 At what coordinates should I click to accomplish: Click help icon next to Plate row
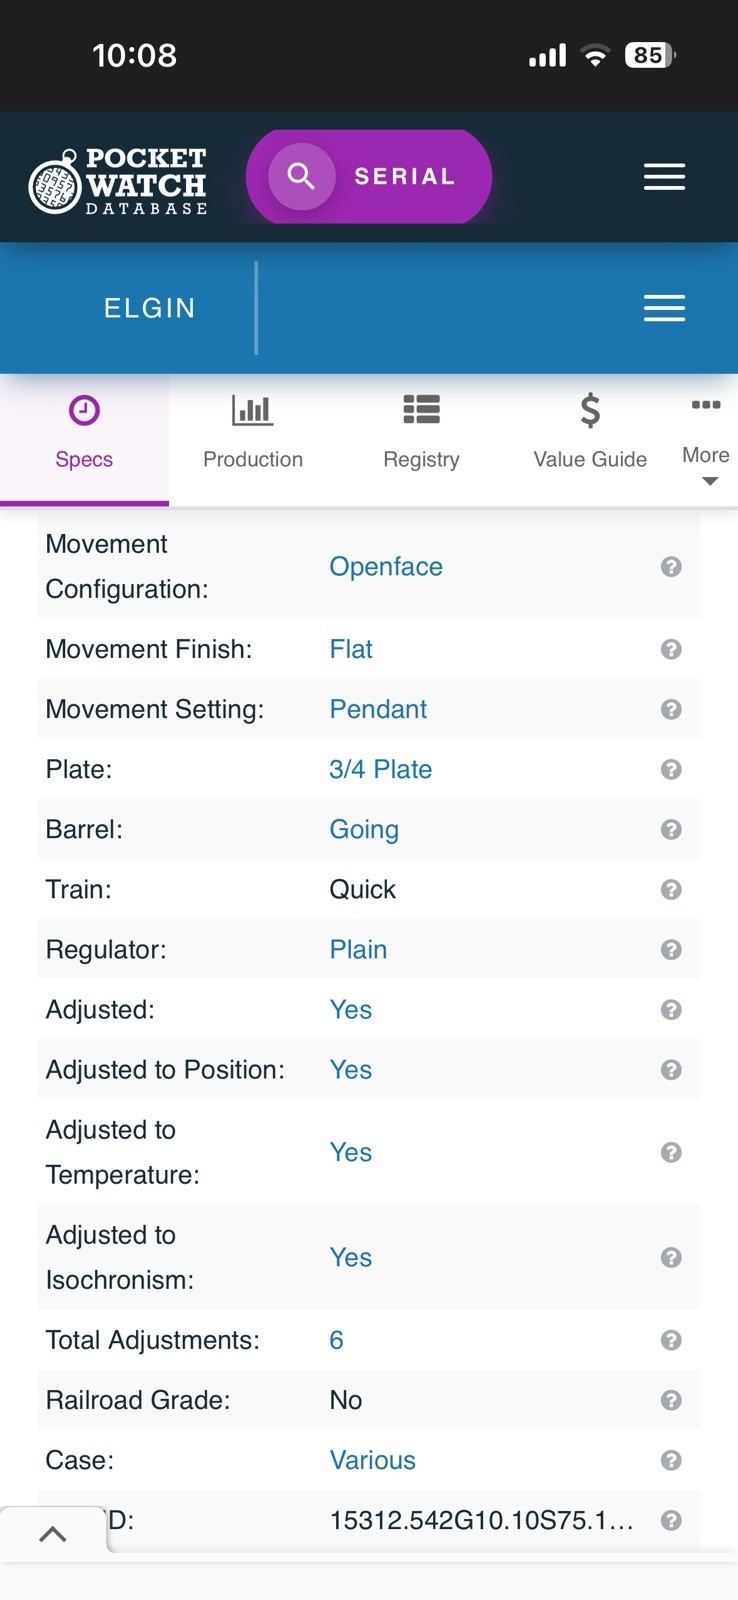(x=671, y=769)
